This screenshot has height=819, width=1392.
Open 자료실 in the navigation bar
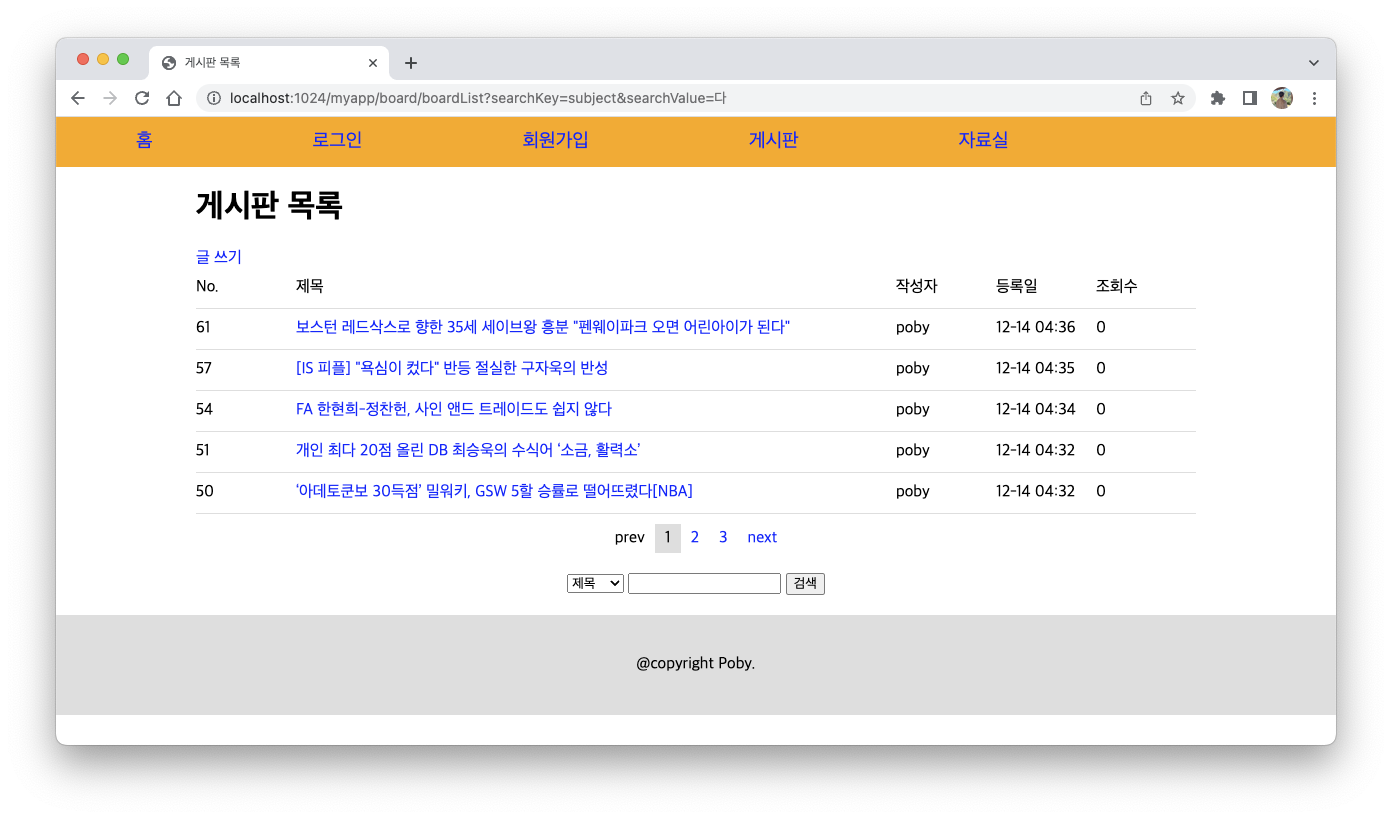tap(983, 140)
